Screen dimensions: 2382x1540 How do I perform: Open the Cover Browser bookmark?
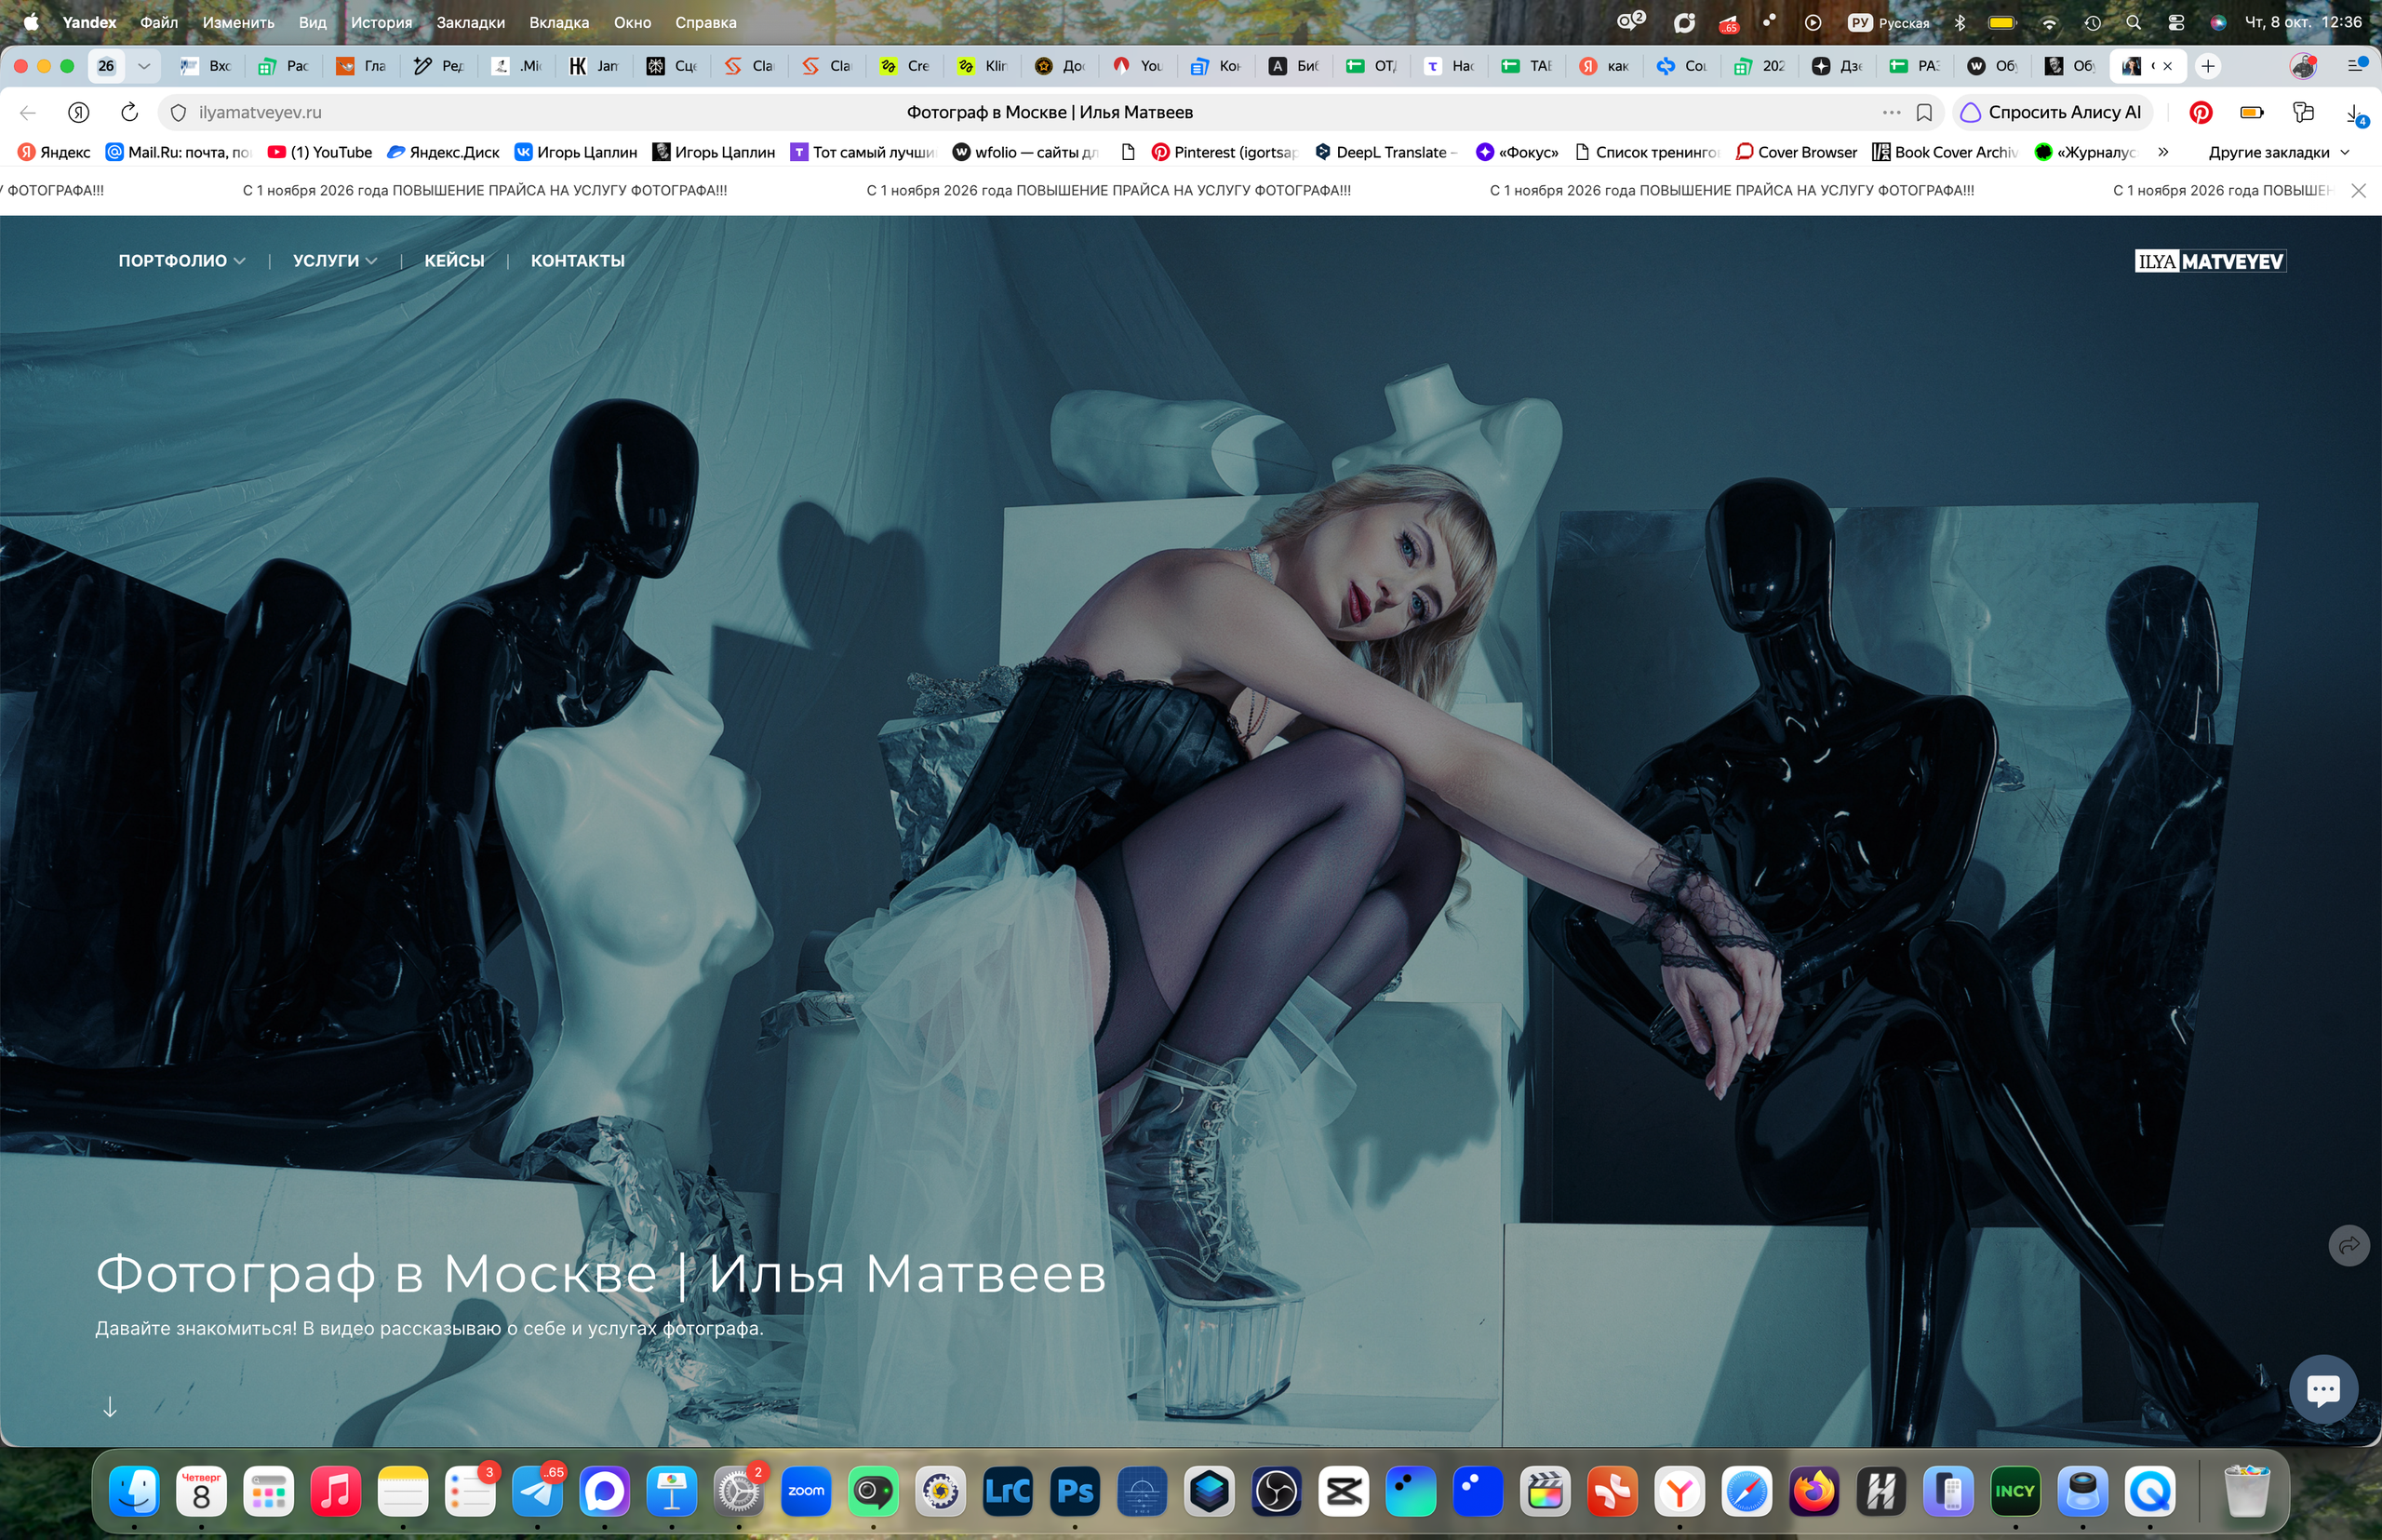[x=1796, y=152]
